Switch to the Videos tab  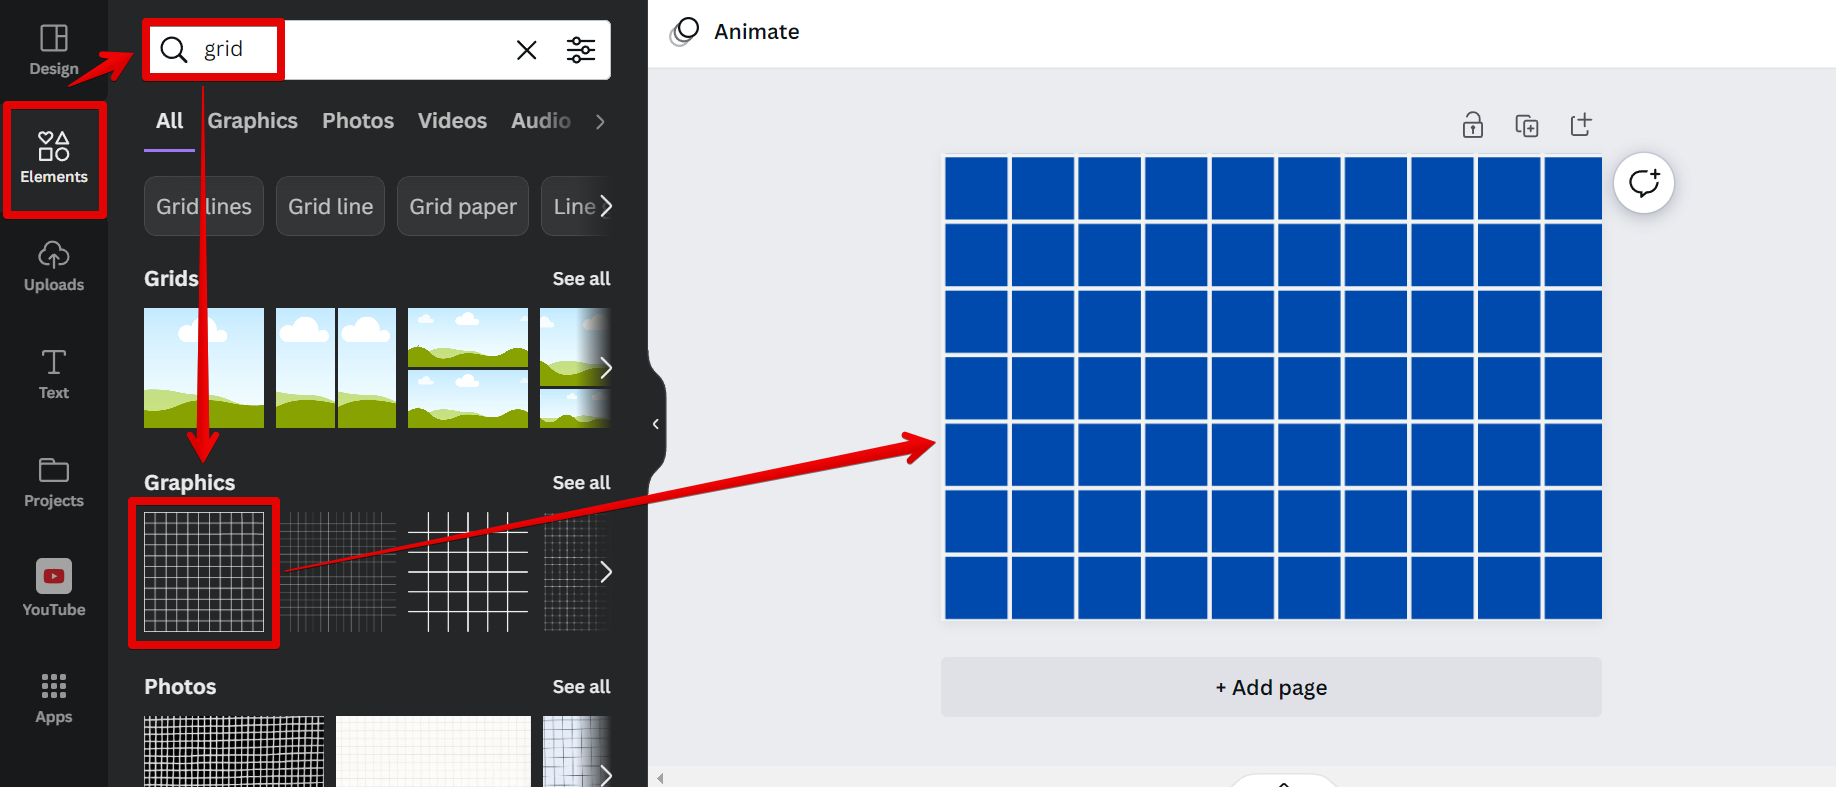coord(452,121)
